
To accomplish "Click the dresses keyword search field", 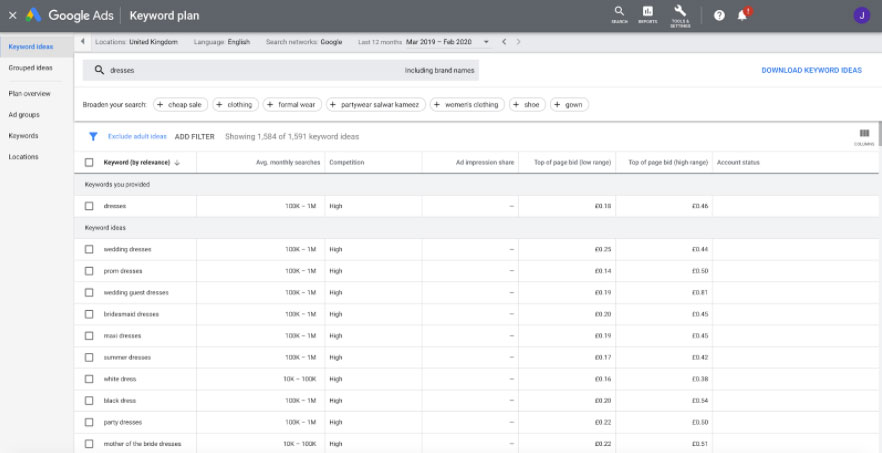I will 250,70.
